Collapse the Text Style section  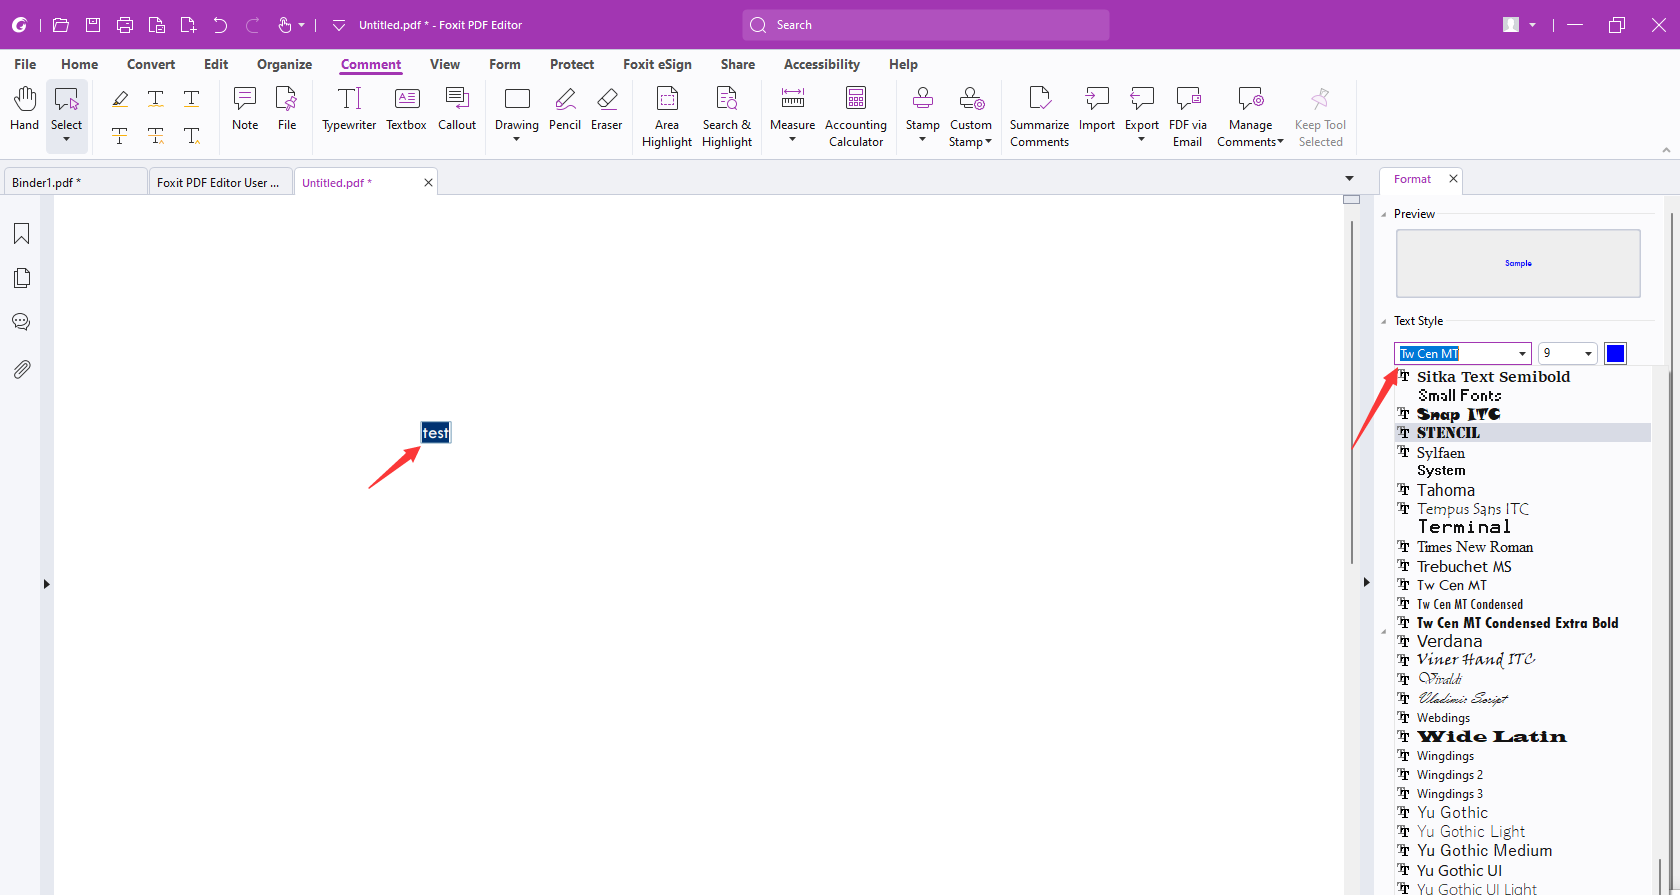pyautogui.click(x=1384, y=321)
